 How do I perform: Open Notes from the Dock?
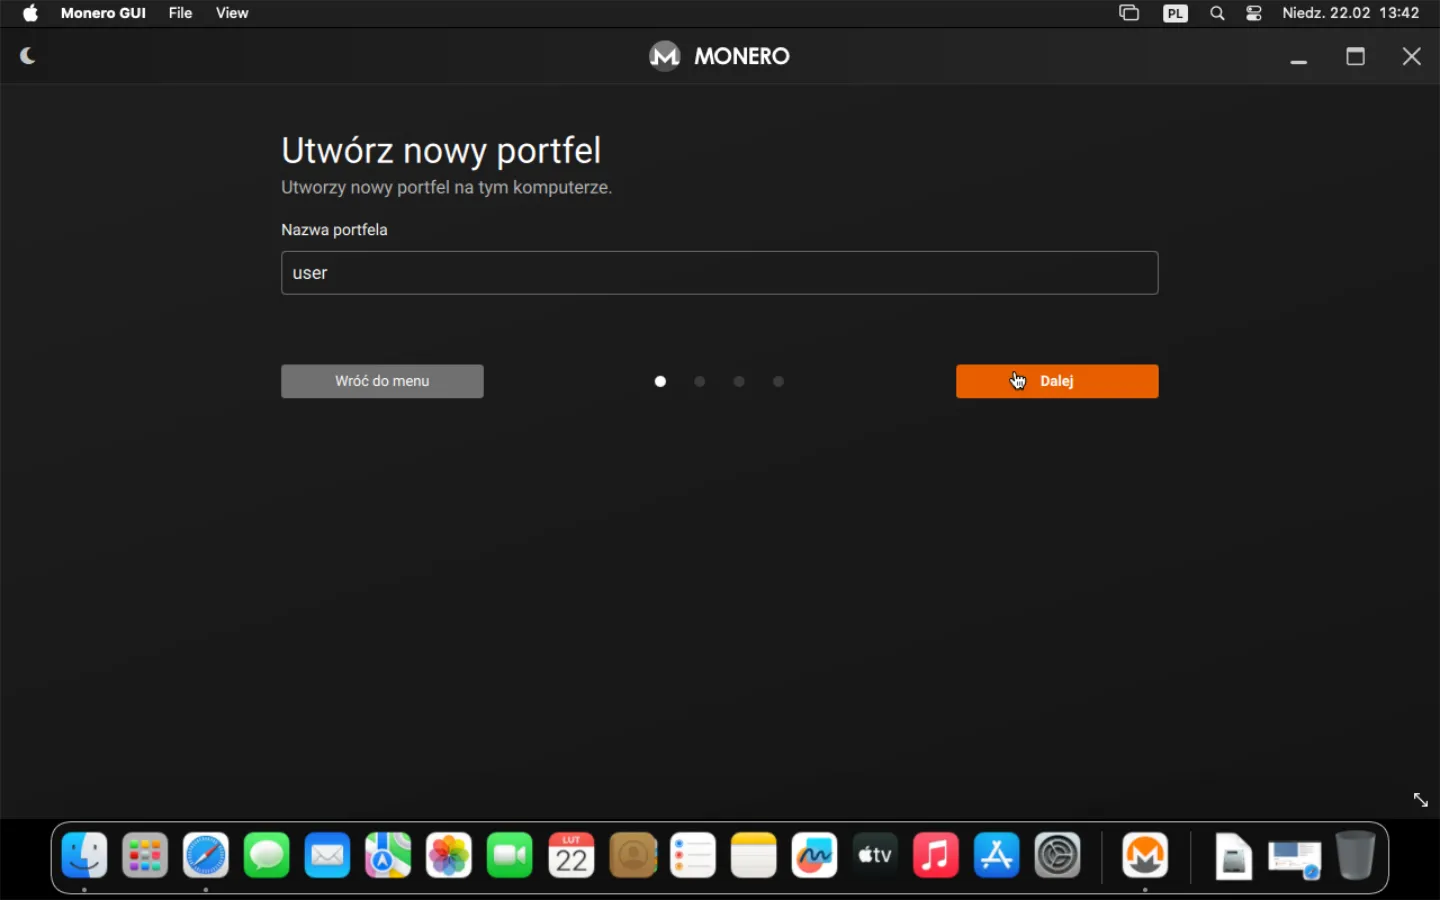point(754,856)
